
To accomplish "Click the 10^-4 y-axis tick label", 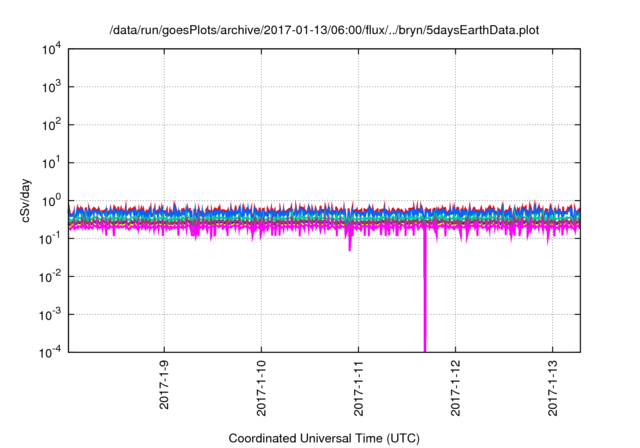I will 51,353.
